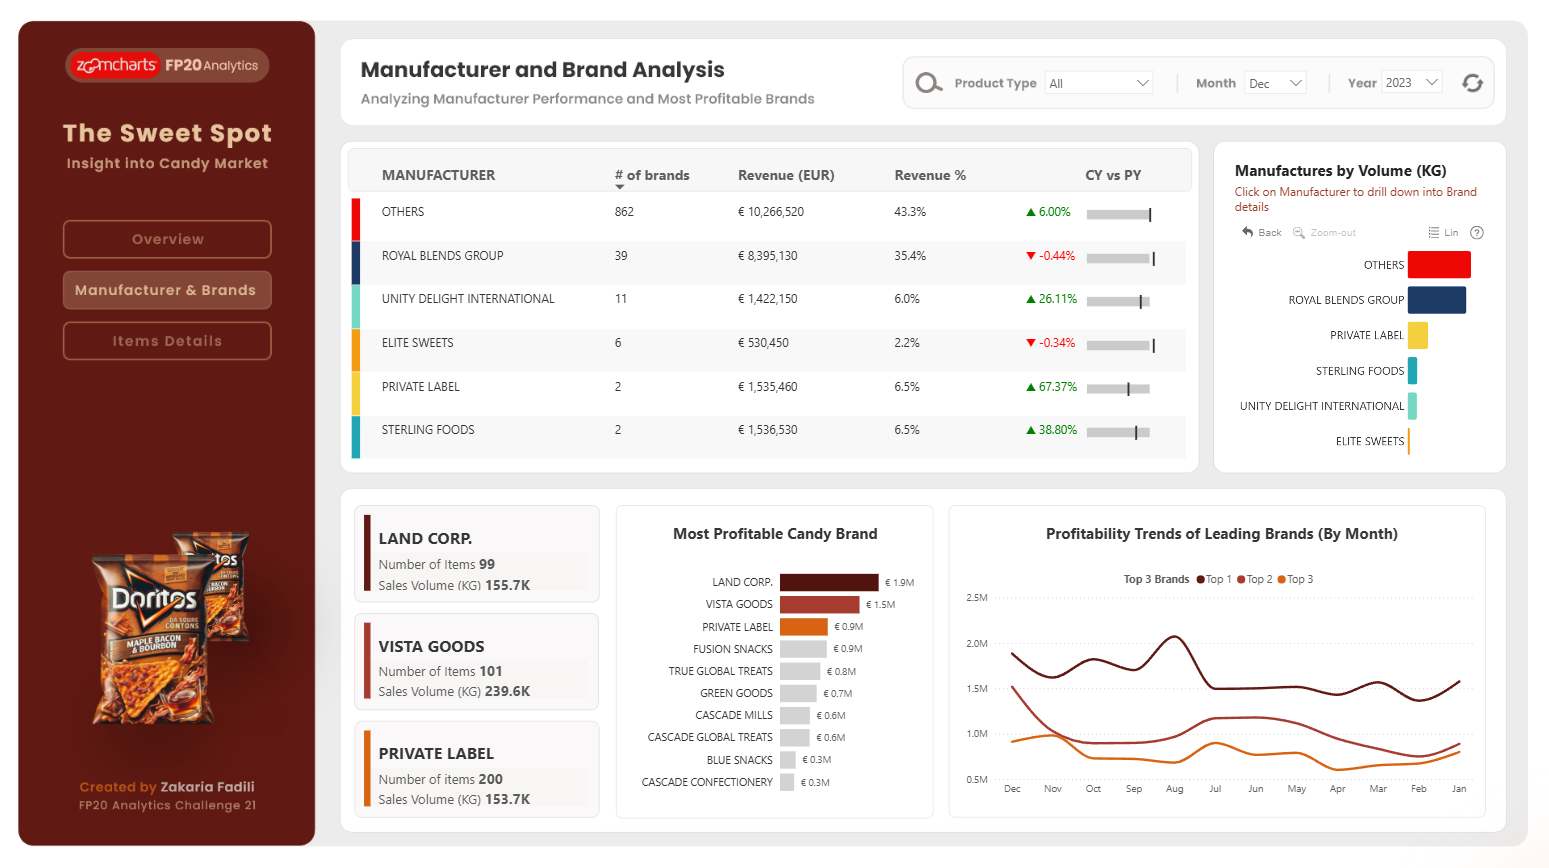Screen dimensions: 1549x868
Task: Sort by the MANUFACTURER column header
Action: 438,175
